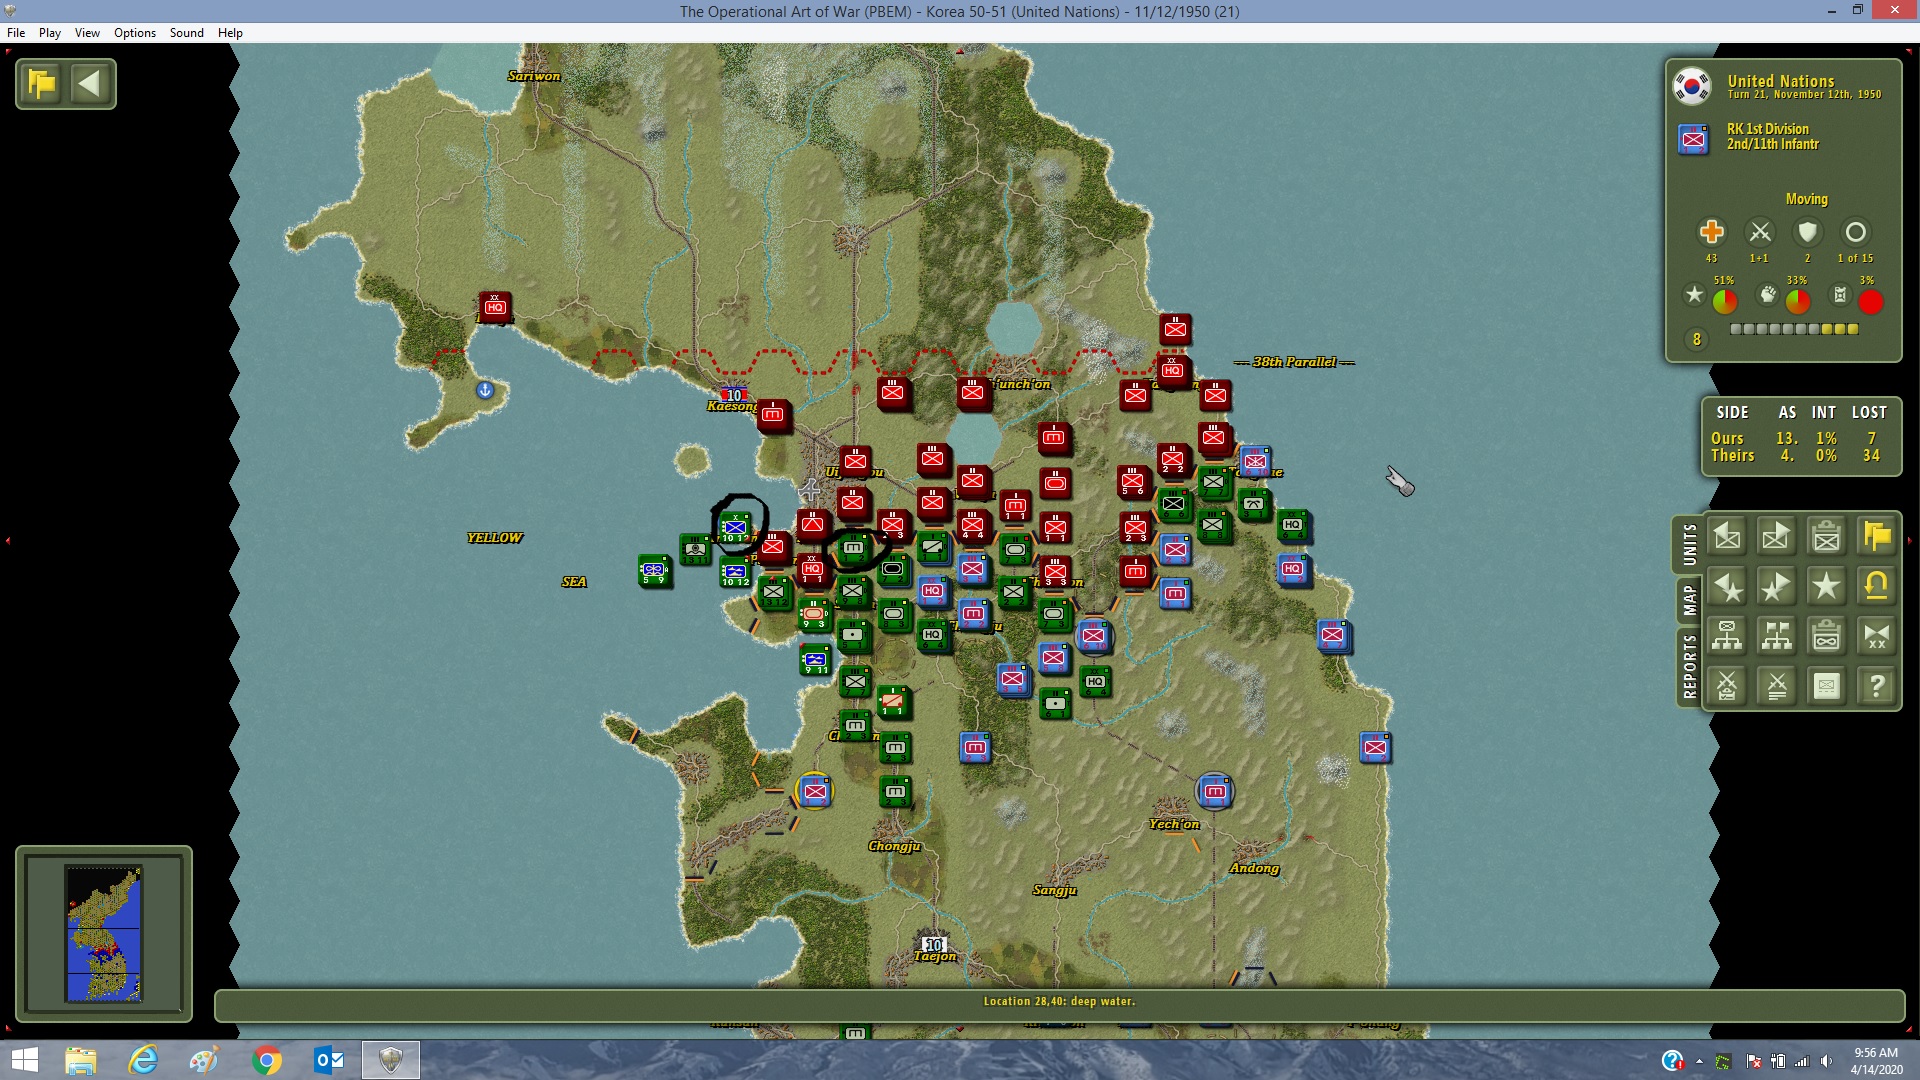Click 'RK 1st Division' unit name text
Image resolution: width=1920 pixels, height=1080 pixels.
(1768, 129)
